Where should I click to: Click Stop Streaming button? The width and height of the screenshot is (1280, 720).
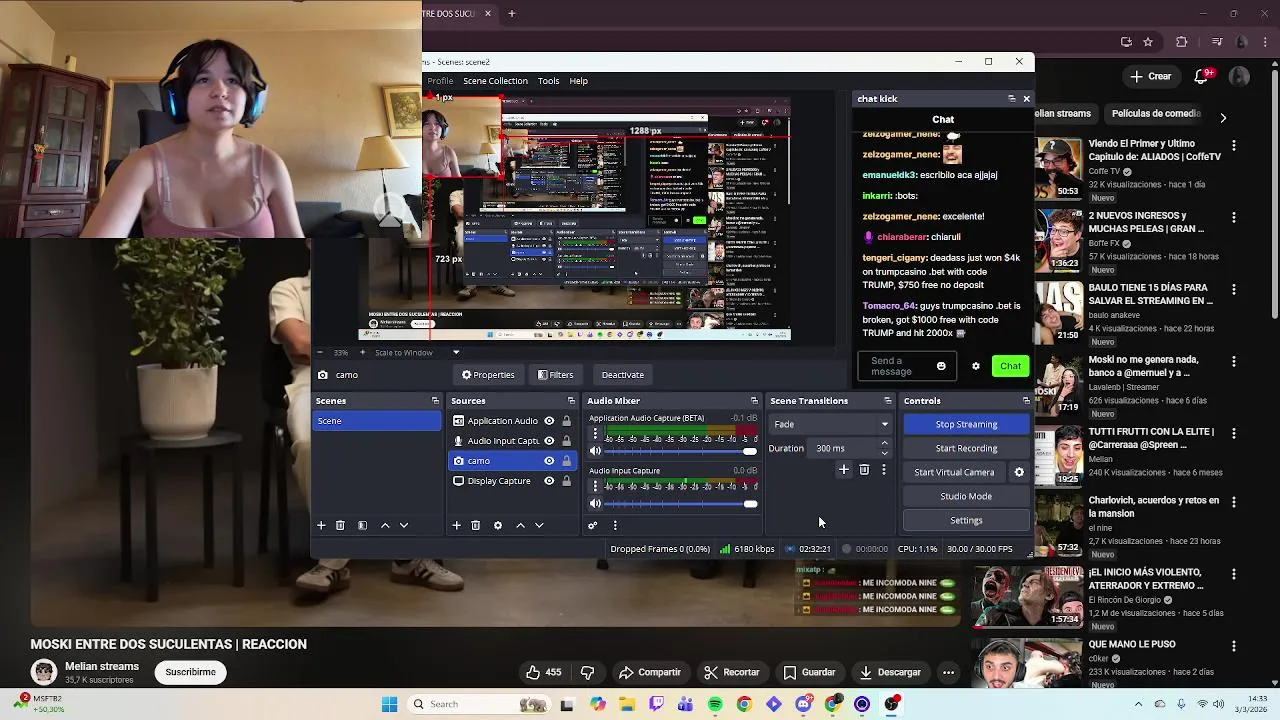pyautogui.click(x=966, y=424)
